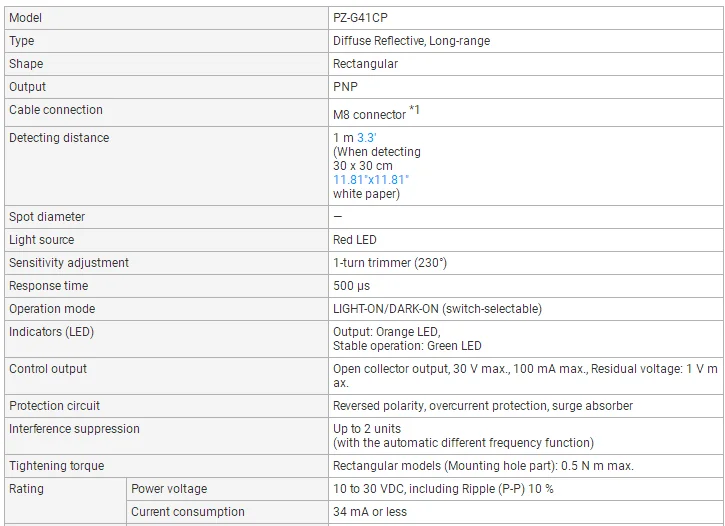The height and width of the screenshot is (526, 725).
Task: Click the 'Detecting distance' label
Action: (59, 138)
